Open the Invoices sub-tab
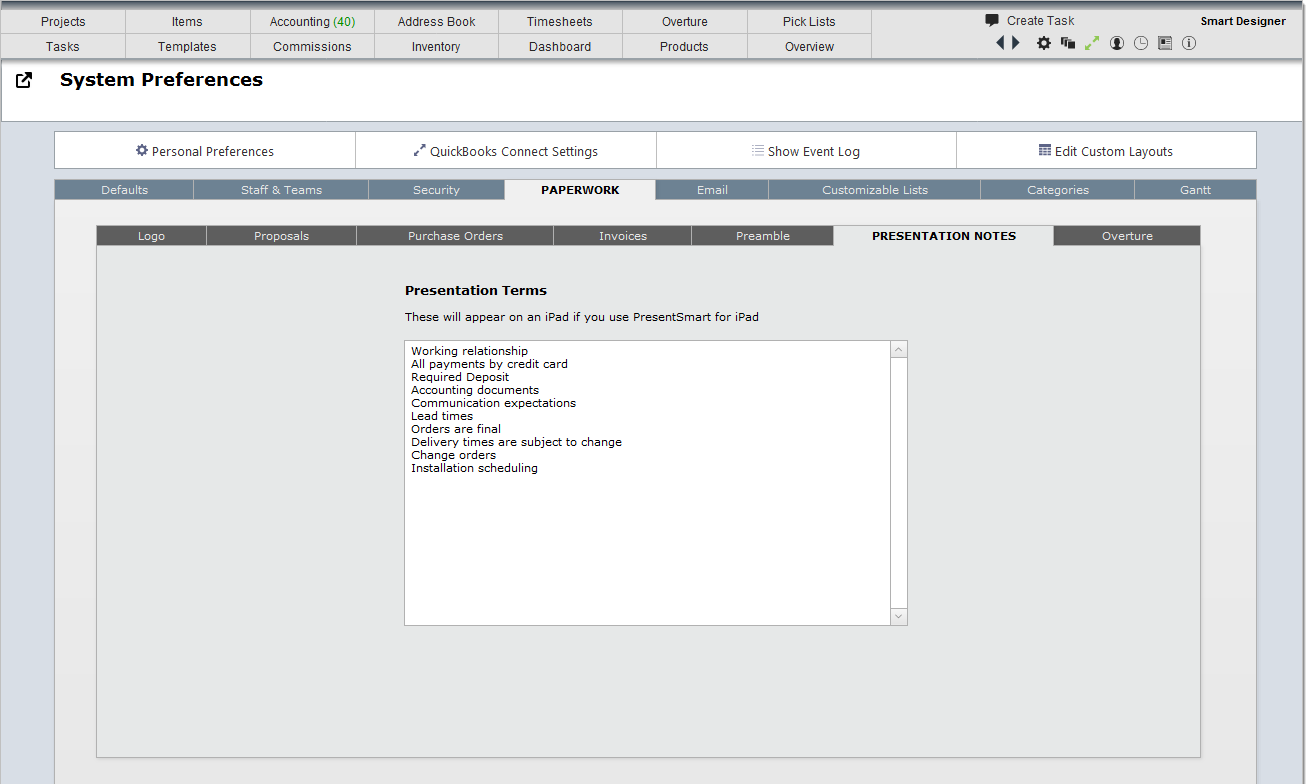Viewport: 1307px width, 784px height. click(x=623, y=236)
